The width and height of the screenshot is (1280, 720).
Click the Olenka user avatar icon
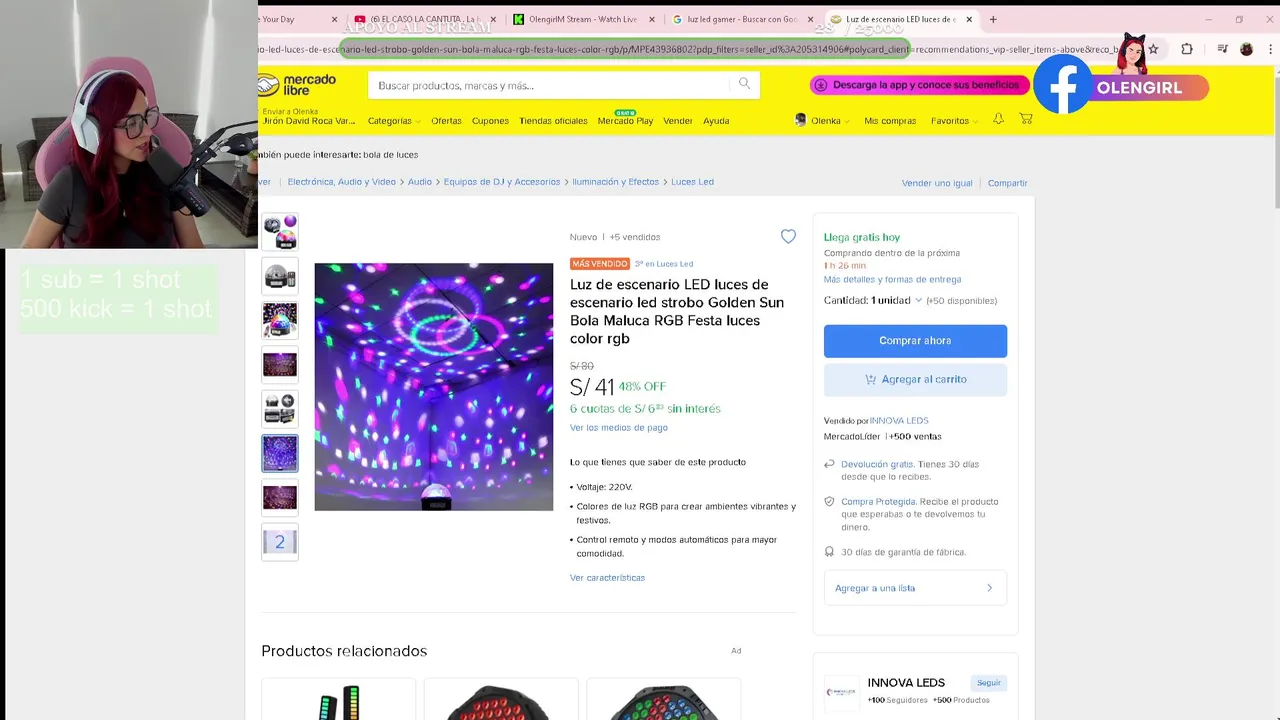point(800,120)
